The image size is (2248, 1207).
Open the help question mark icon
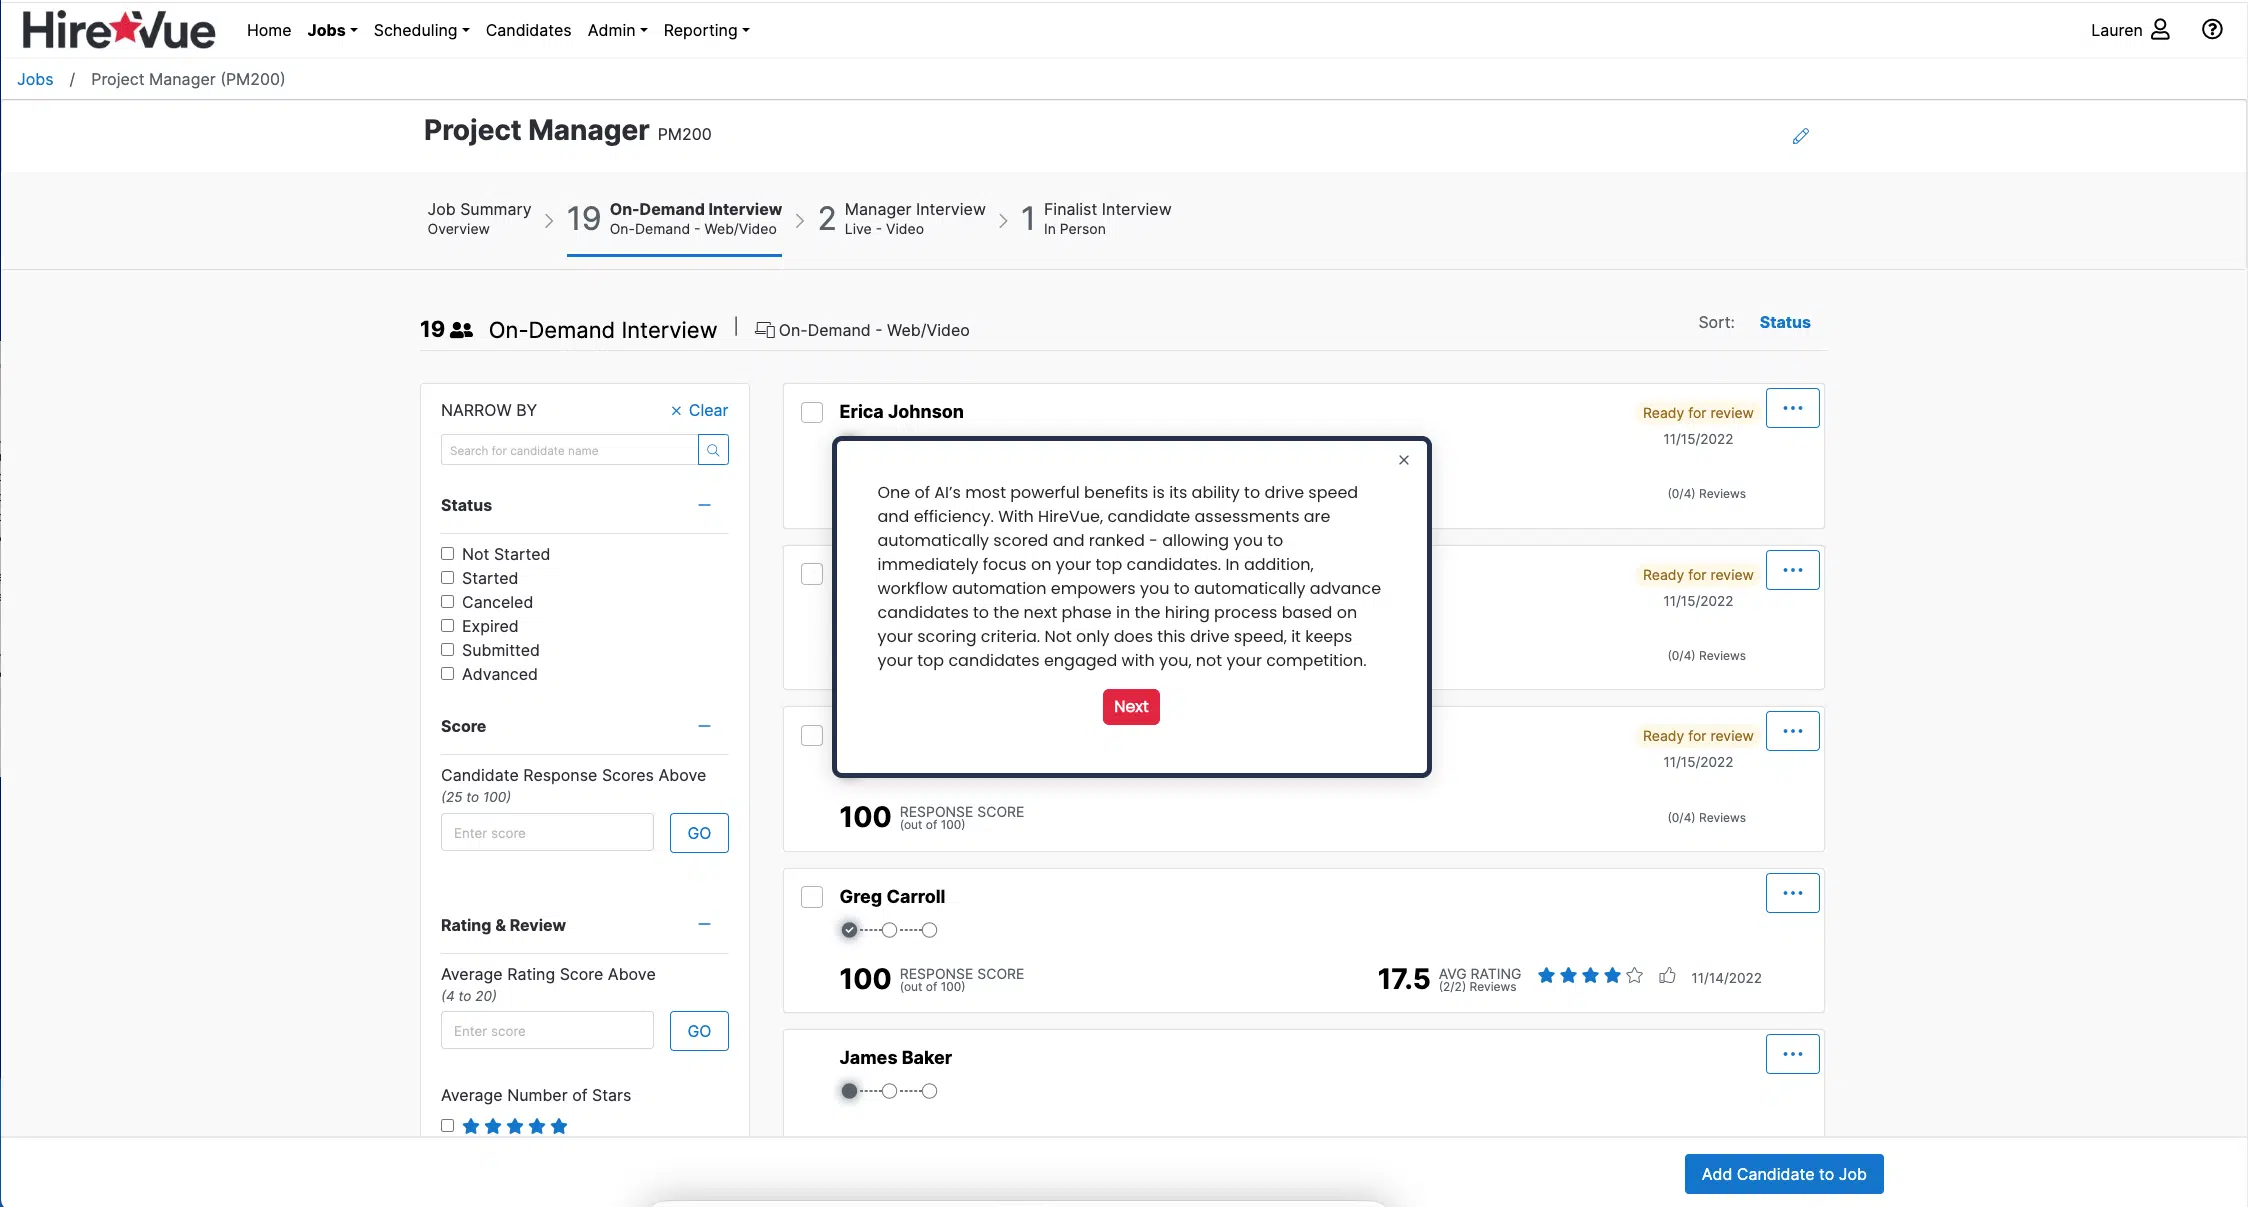(2212, 30)
